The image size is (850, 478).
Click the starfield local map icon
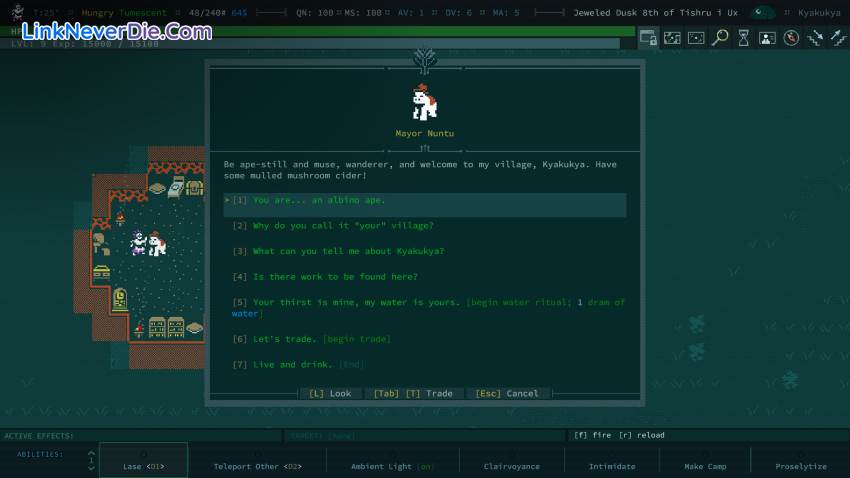click(x=696, y=38)
